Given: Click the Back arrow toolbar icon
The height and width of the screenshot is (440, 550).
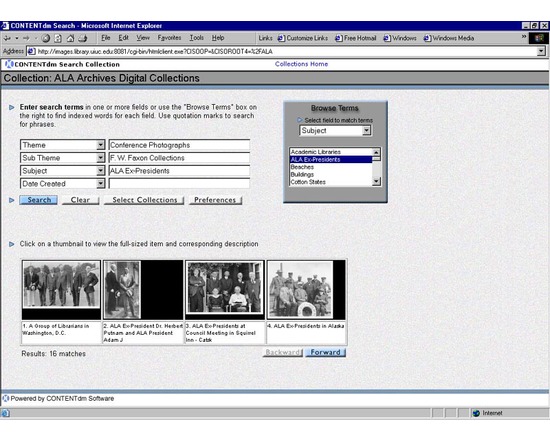Looking at the screenshot, I should [x=7, y=38].
